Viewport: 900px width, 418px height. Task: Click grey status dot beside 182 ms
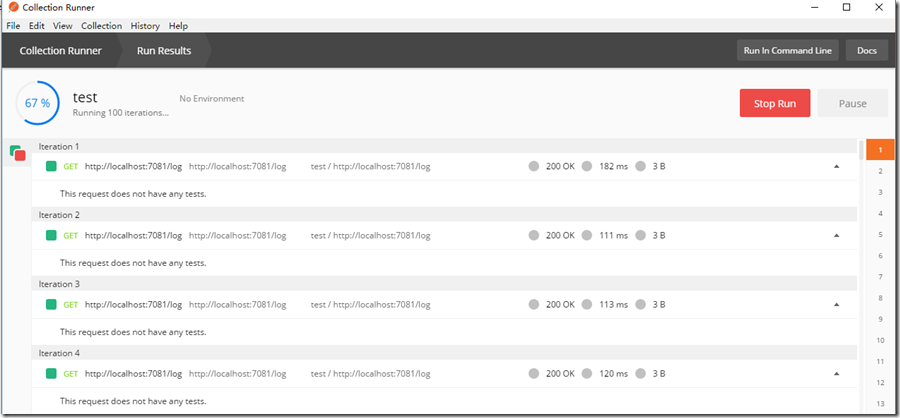(x=587, y=167)
